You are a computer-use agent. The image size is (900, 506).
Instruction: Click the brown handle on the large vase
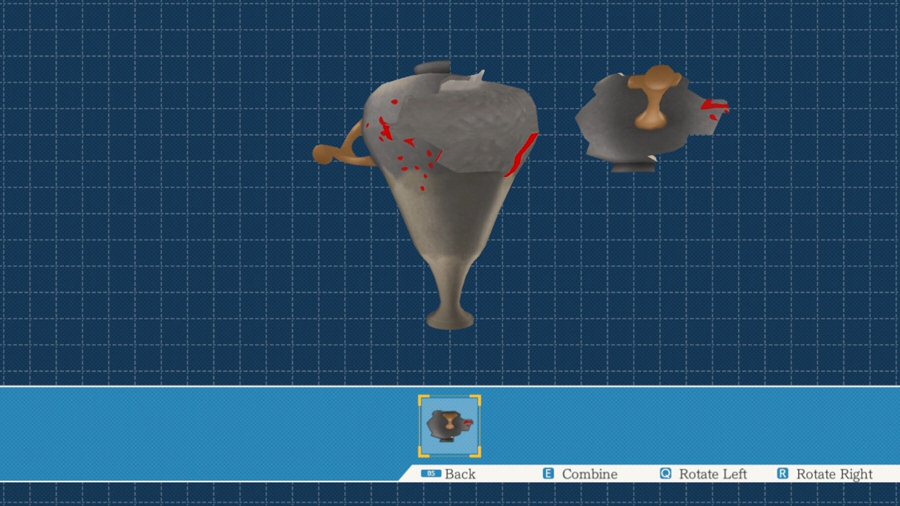point(341,145)
